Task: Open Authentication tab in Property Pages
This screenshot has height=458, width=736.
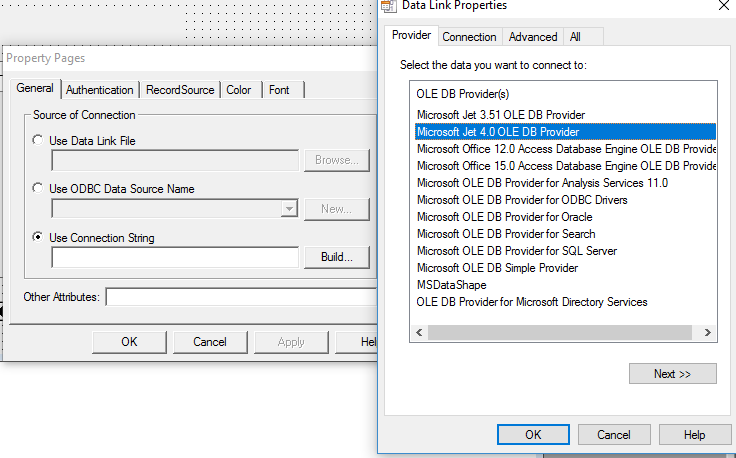Action: (100, 90)
